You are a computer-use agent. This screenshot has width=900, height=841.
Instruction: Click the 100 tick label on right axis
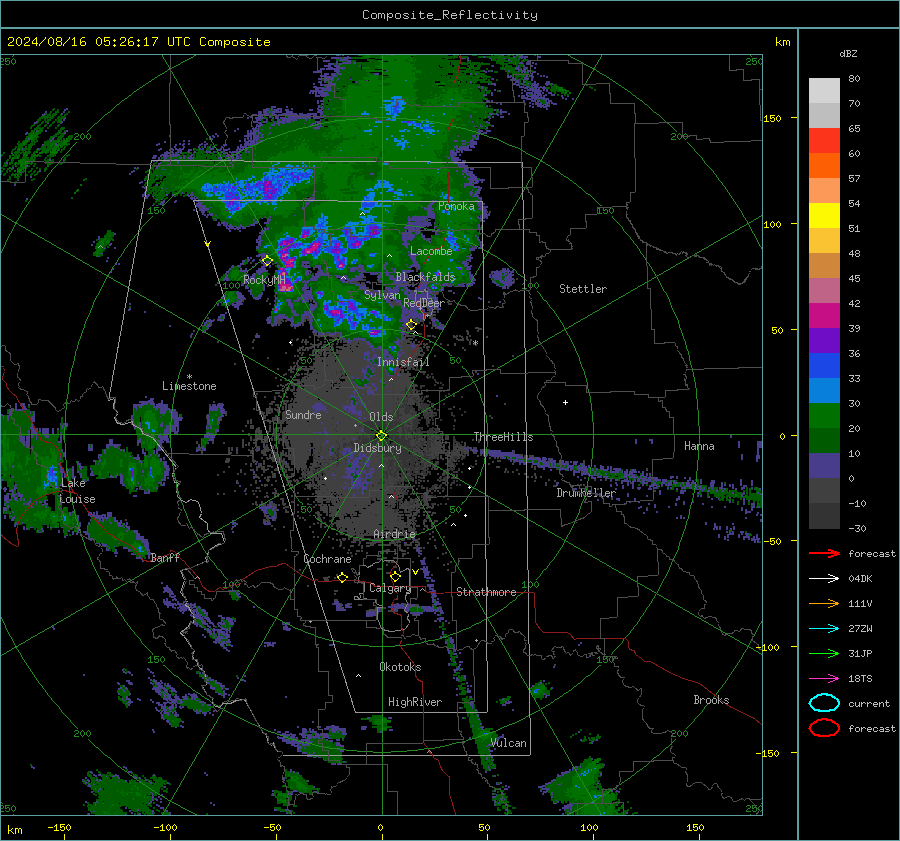coord(772,224)
